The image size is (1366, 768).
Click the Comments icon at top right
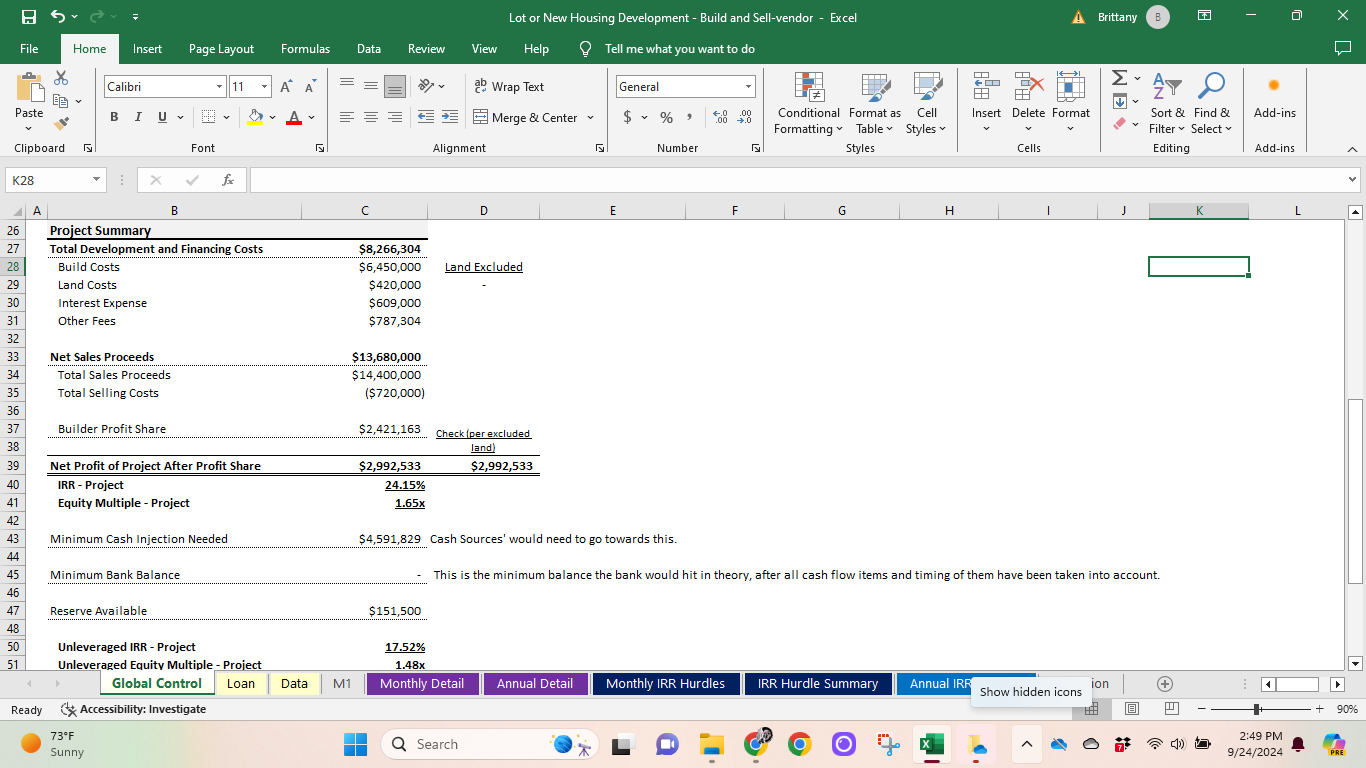pyautogui.click(x=1342, y=48)
